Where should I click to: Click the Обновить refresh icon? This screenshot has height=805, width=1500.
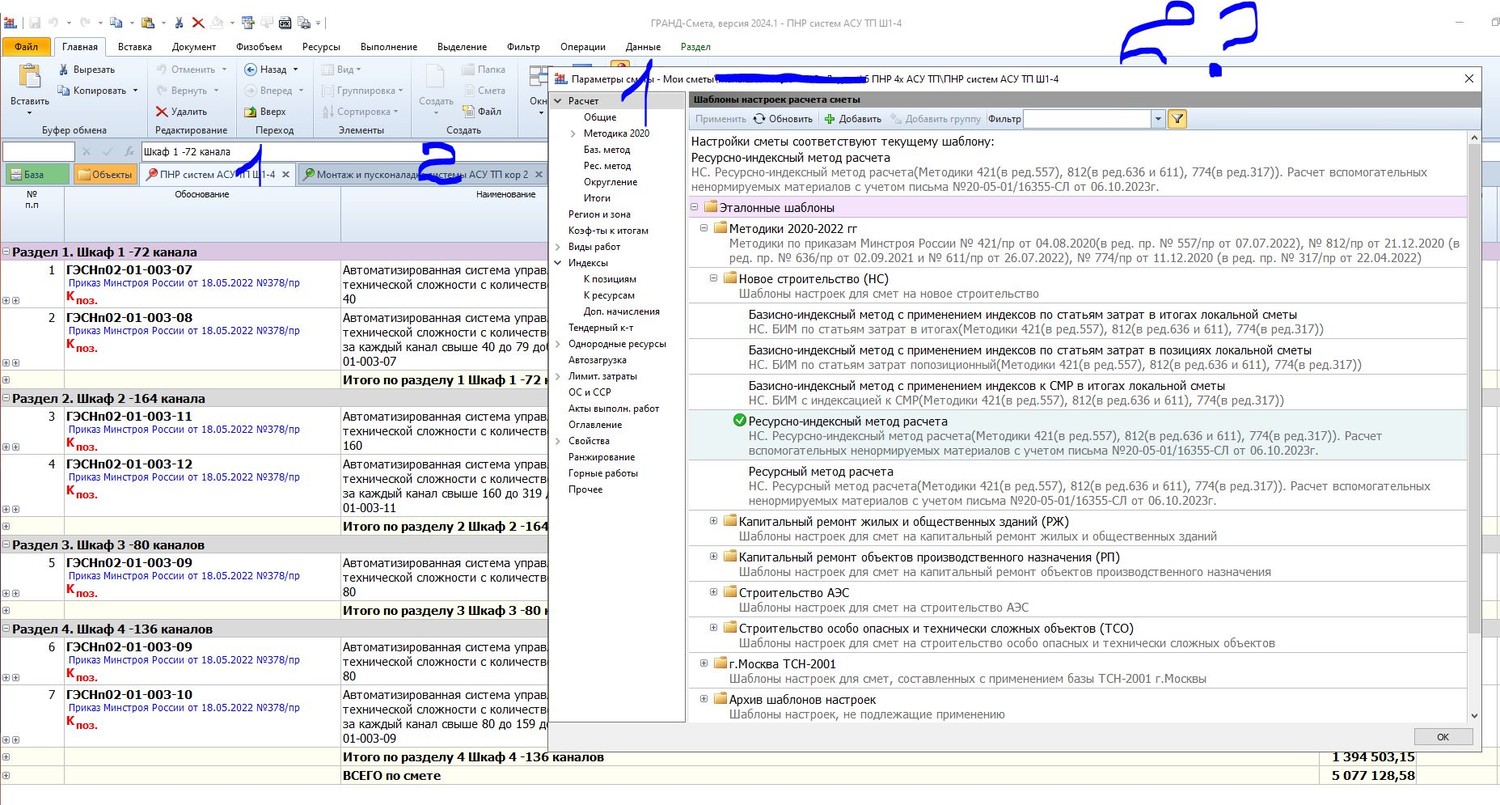pos(760,119)
